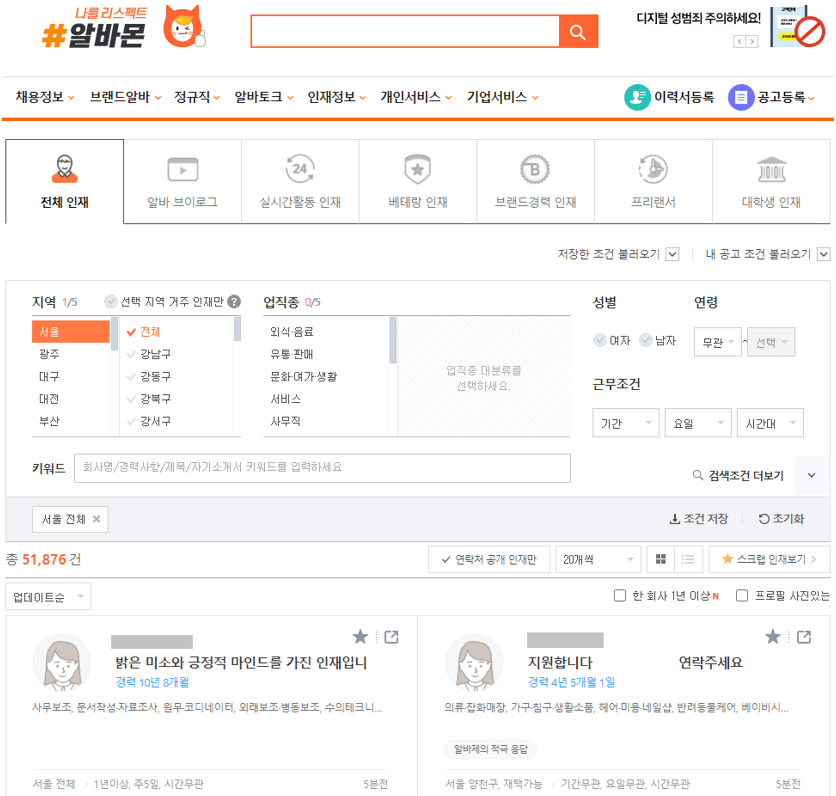The width and height of the screenshot is (836, 796).
Task: Scrap the 지원합니다 candidate star
Action: pyautogui.click(x=773, y=637)
